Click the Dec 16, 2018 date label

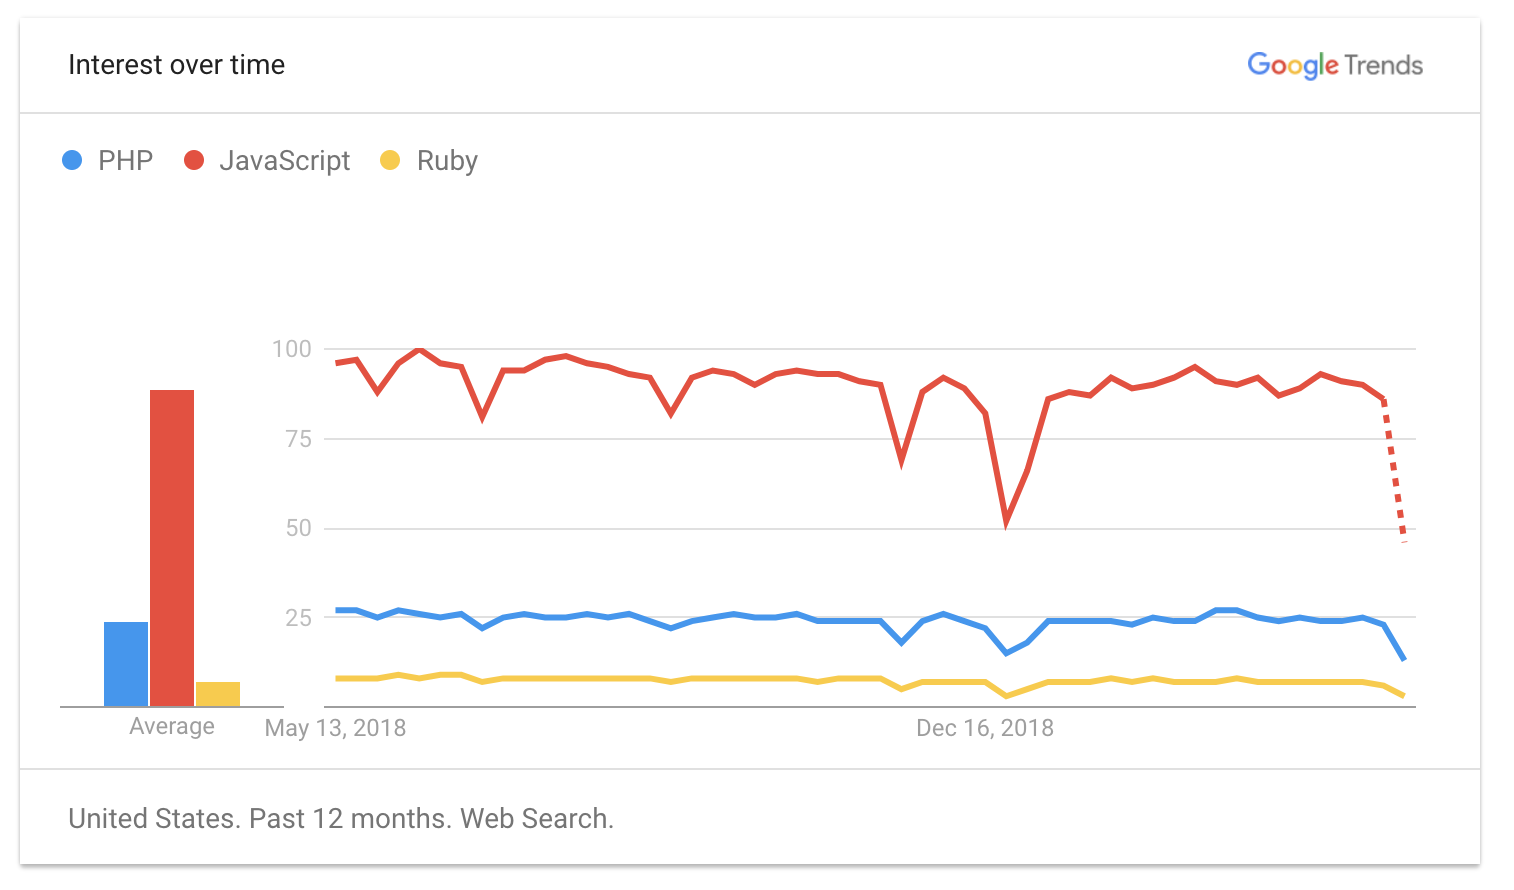985,728
